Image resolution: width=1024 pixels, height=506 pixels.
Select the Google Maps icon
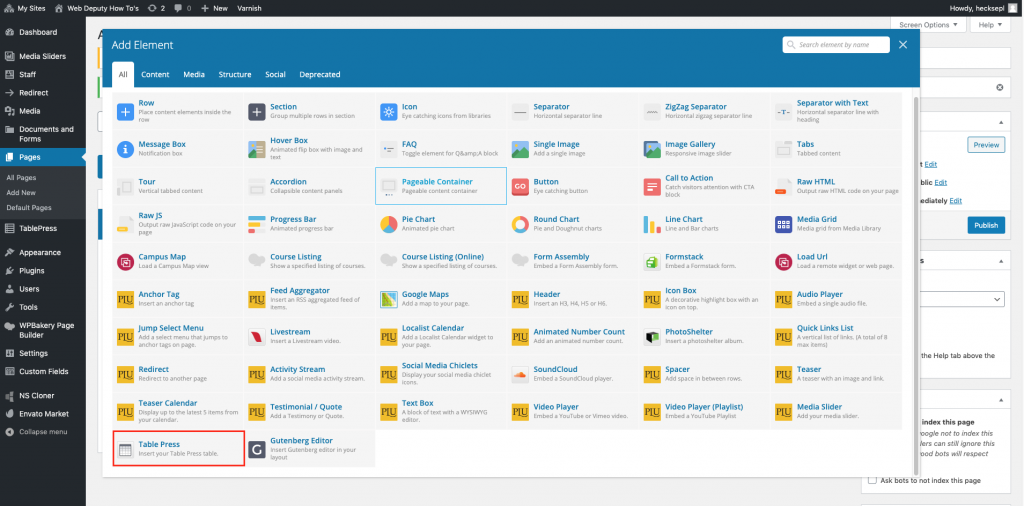pos(389,299)
